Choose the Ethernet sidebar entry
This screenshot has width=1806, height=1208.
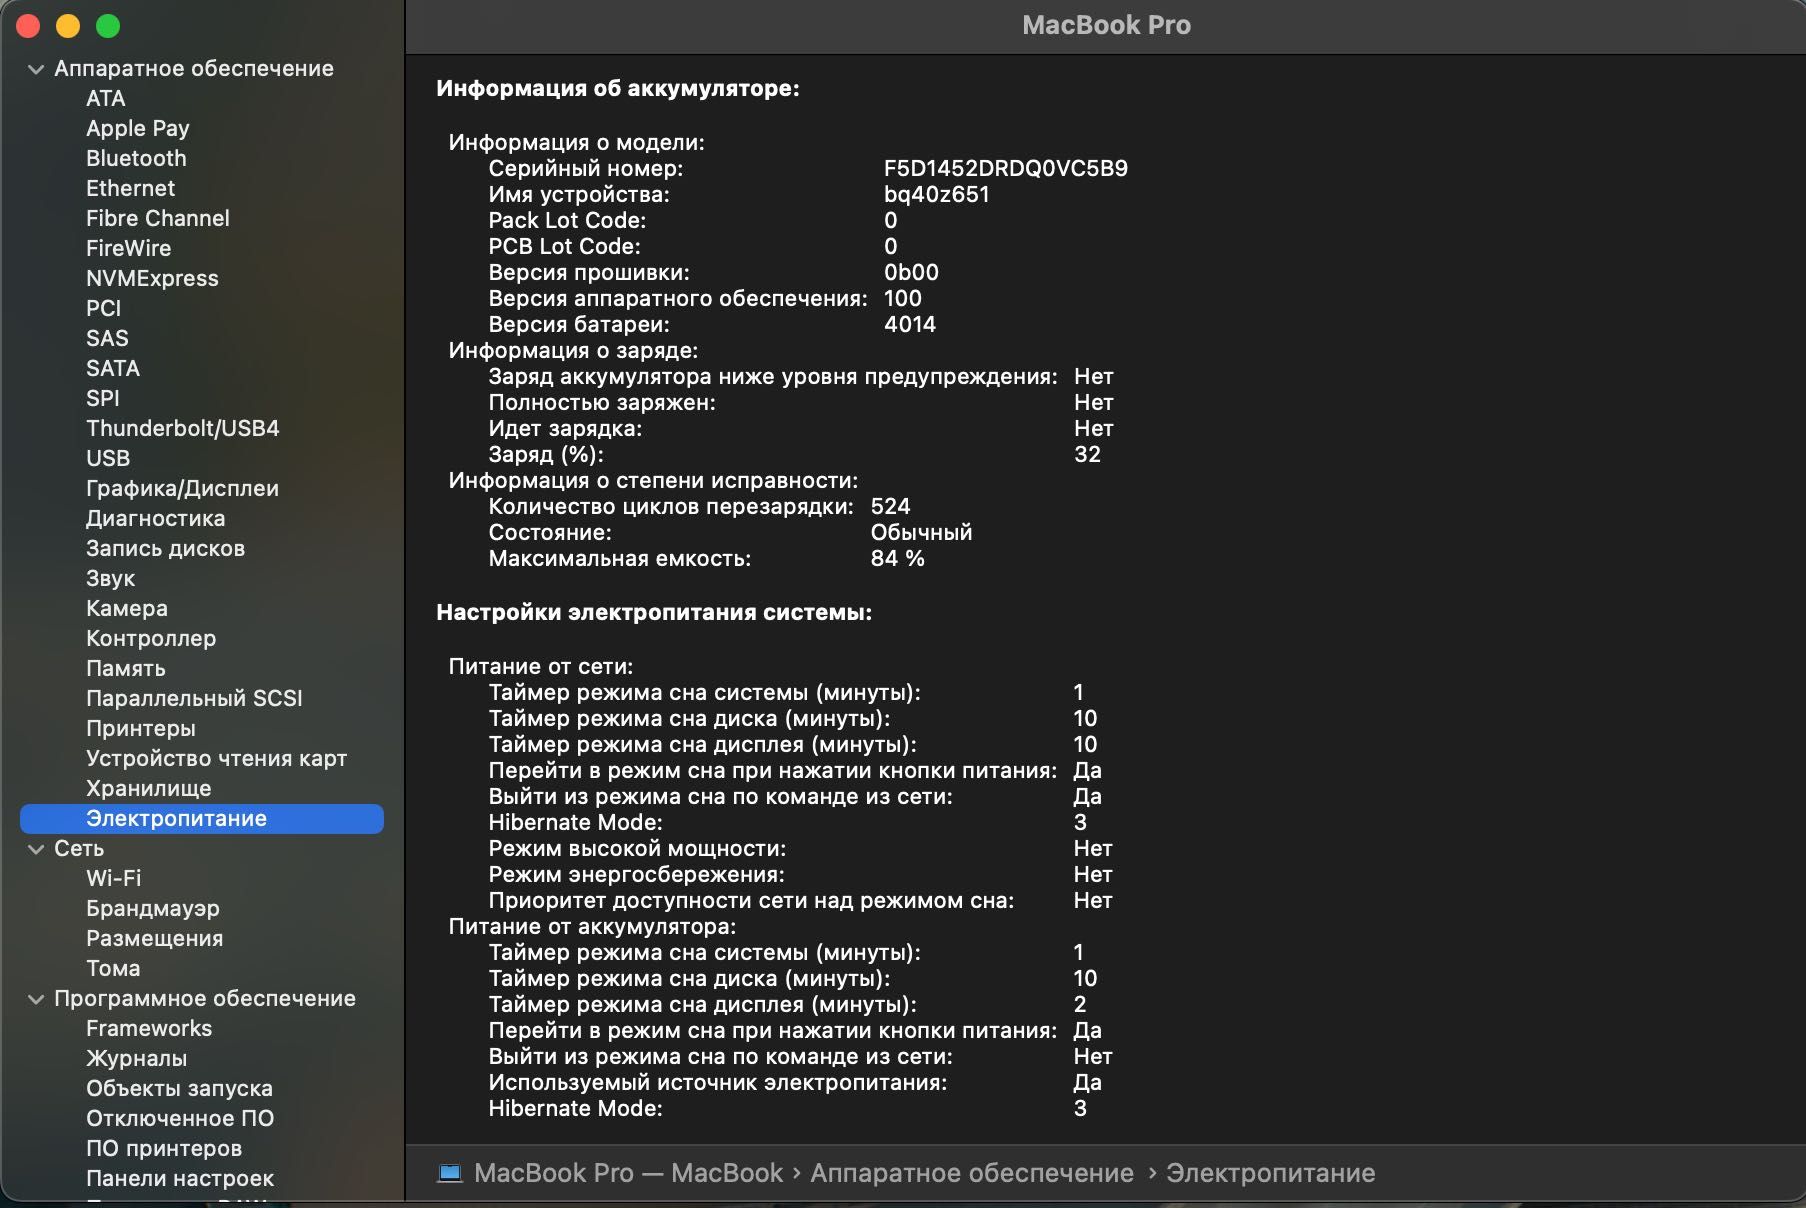[x=130, y=188]
